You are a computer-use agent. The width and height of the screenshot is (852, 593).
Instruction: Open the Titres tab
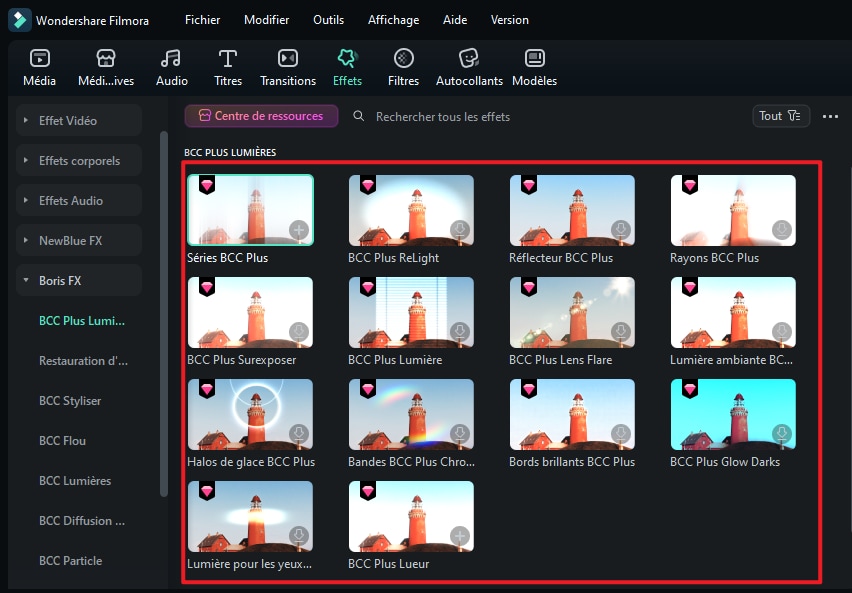pos(228,67)
